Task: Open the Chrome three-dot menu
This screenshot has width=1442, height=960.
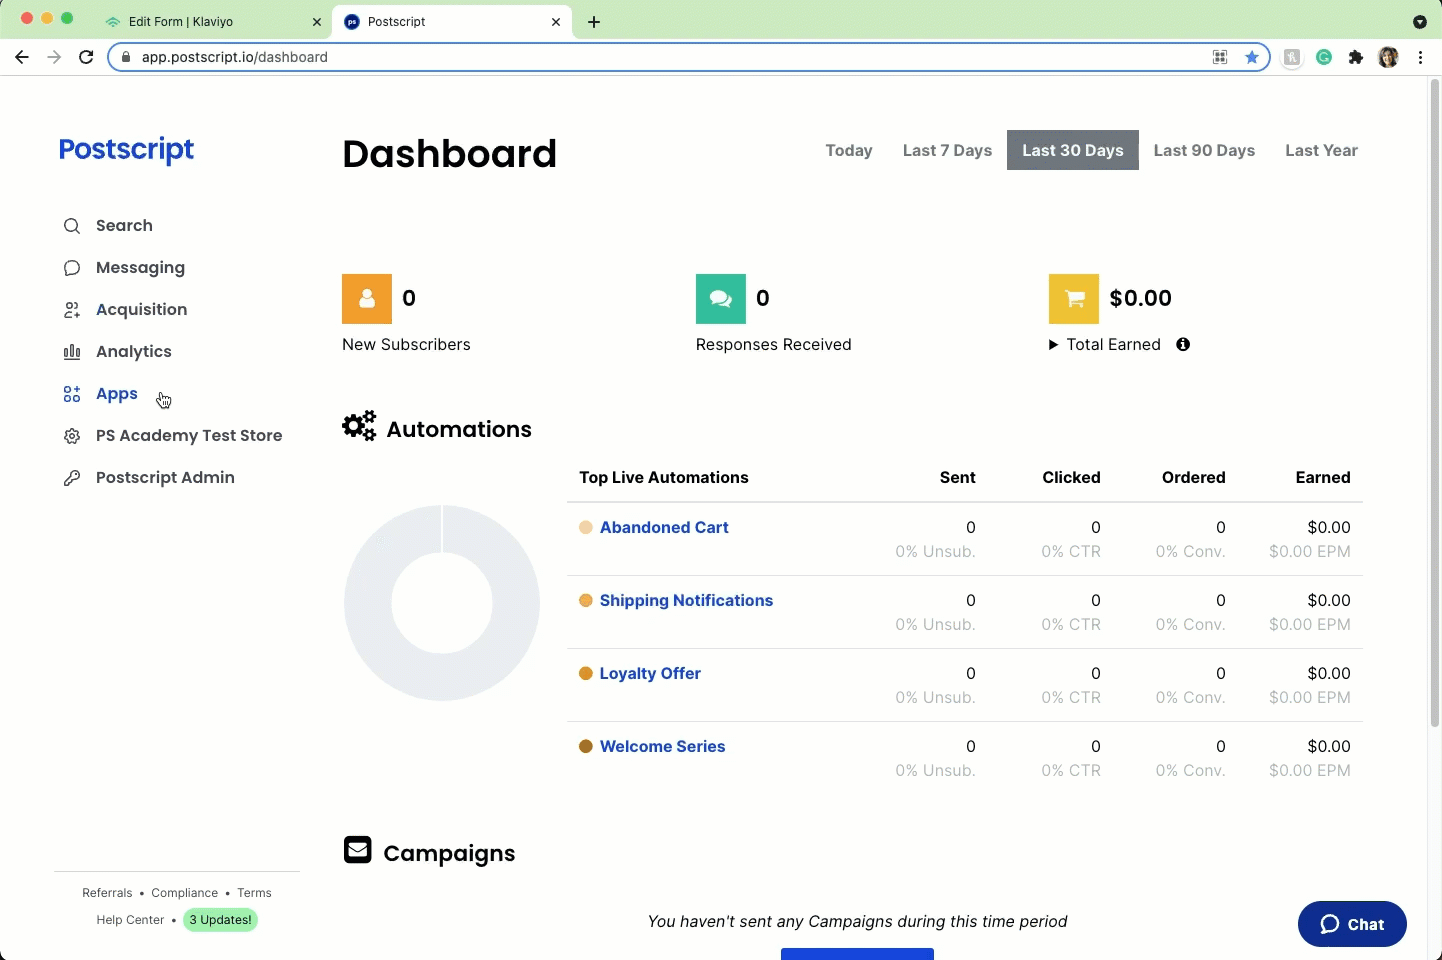Action: 1420,57
